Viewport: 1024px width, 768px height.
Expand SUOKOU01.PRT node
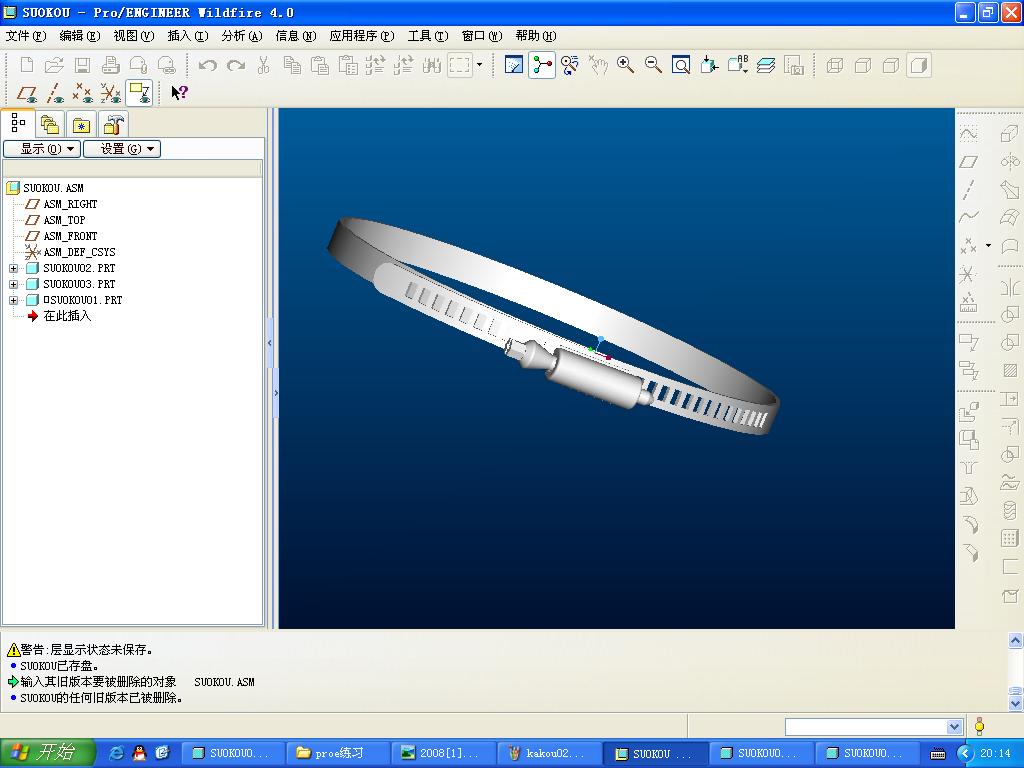click(x=13, y=300)
